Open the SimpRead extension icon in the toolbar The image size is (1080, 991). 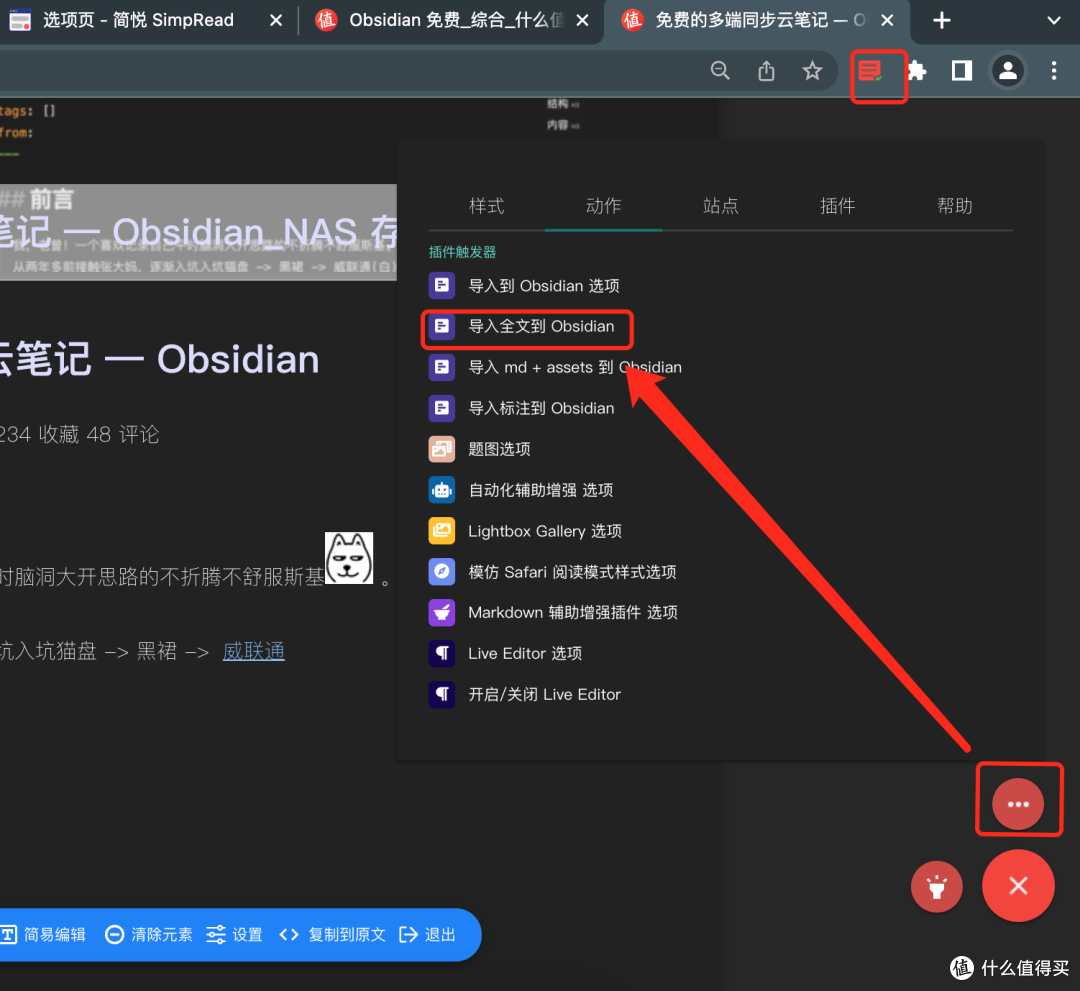(x=878, y=71)
